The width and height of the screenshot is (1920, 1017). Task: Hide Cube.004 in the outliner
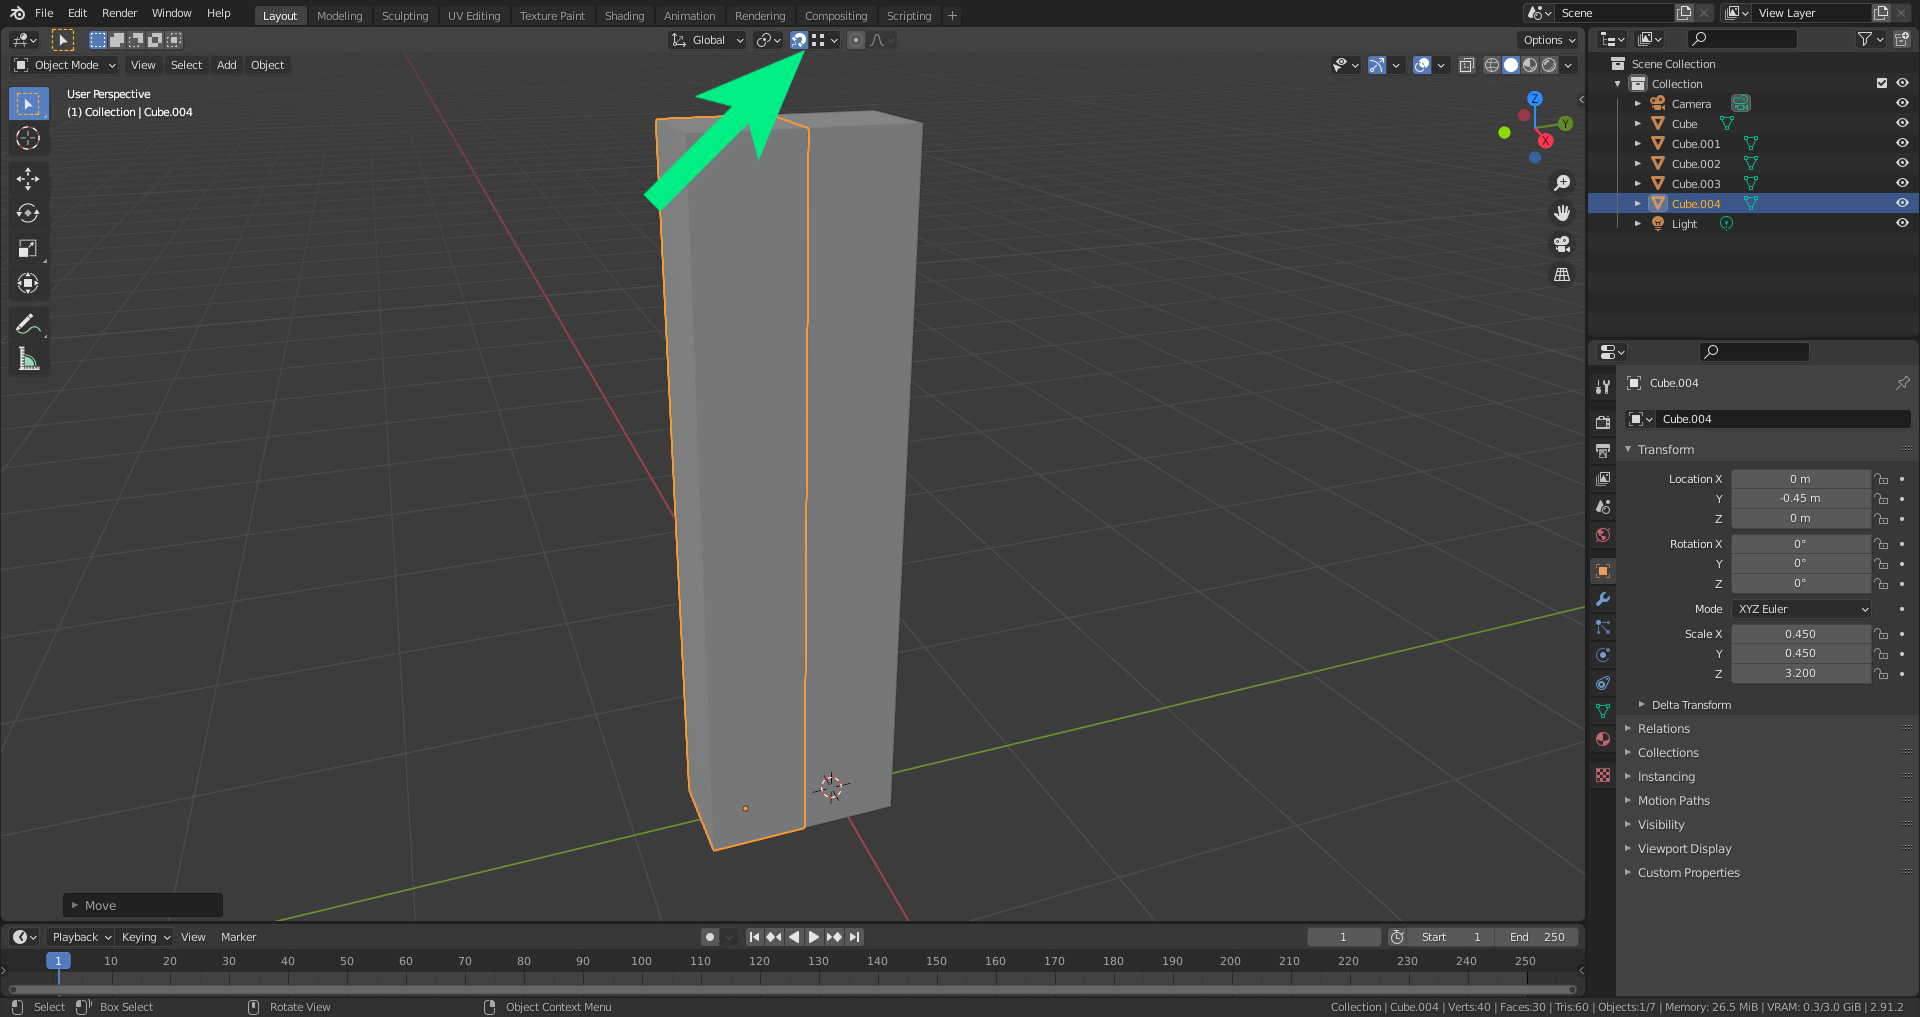point(1902,203)
